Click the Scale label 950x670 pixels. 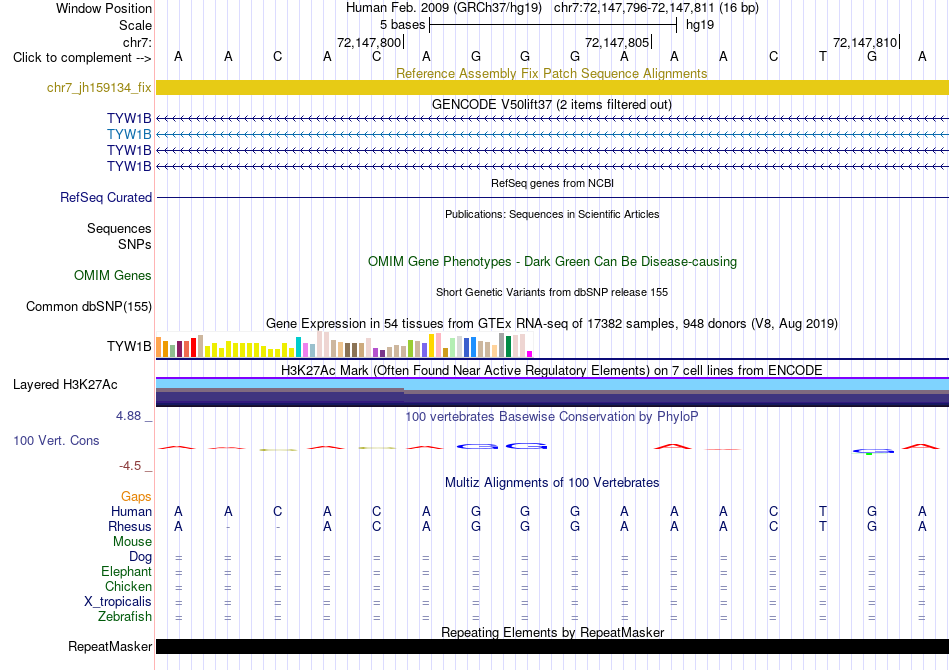(135, 25)
